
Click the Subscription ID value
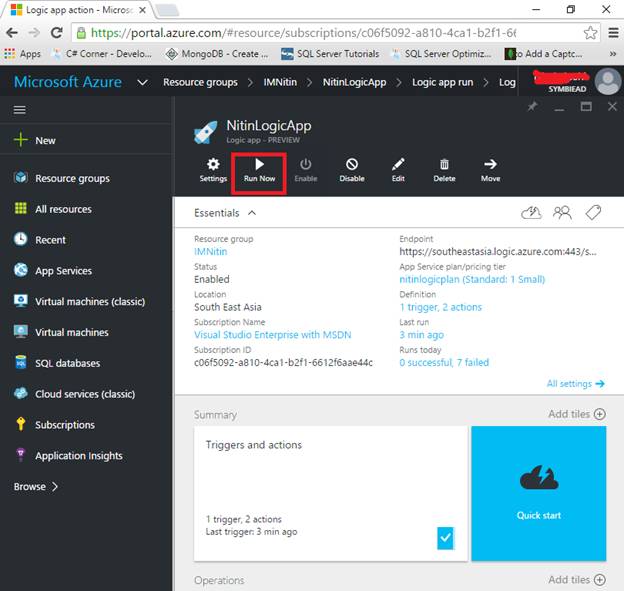(x=283, y=363)
